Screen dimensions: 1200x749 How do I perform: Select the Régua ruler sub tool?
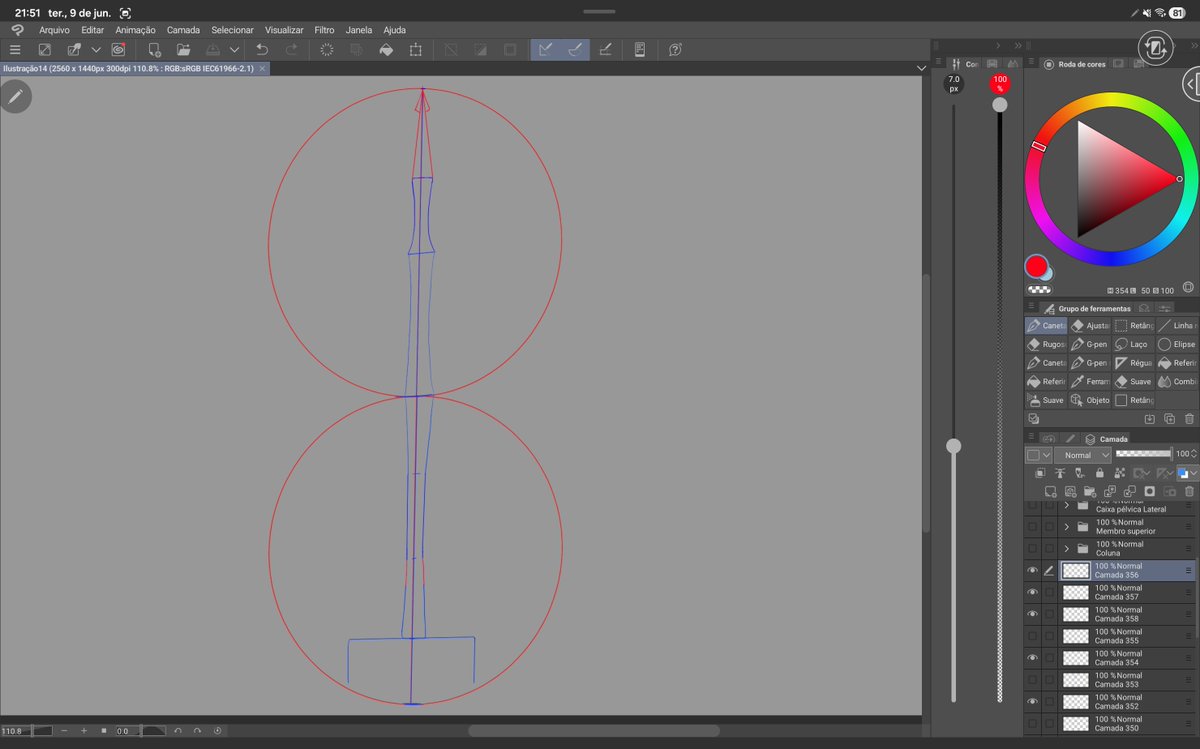point(1133,363)
